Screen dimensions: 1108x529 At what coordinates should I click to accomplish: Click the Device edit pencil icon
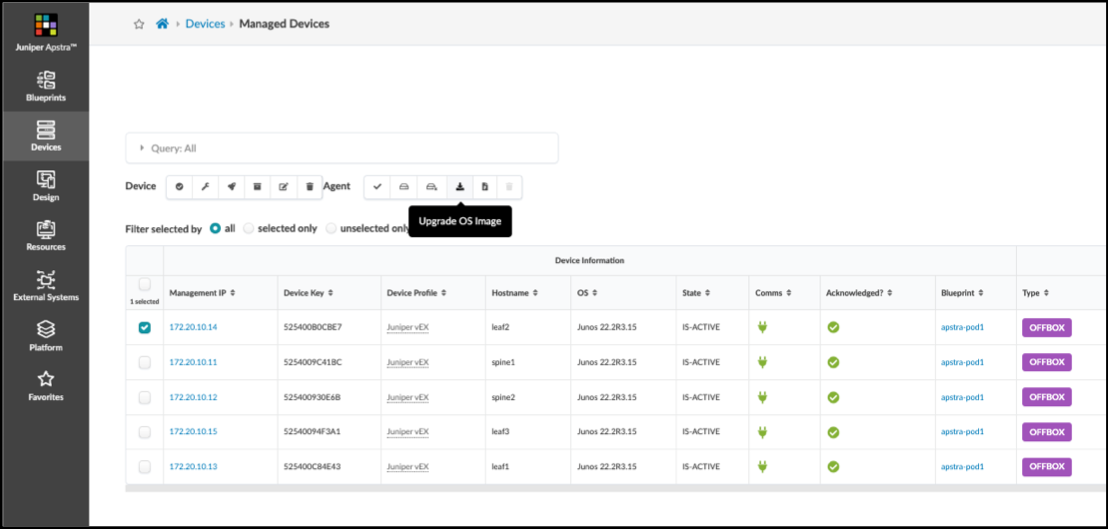point(284,186)
